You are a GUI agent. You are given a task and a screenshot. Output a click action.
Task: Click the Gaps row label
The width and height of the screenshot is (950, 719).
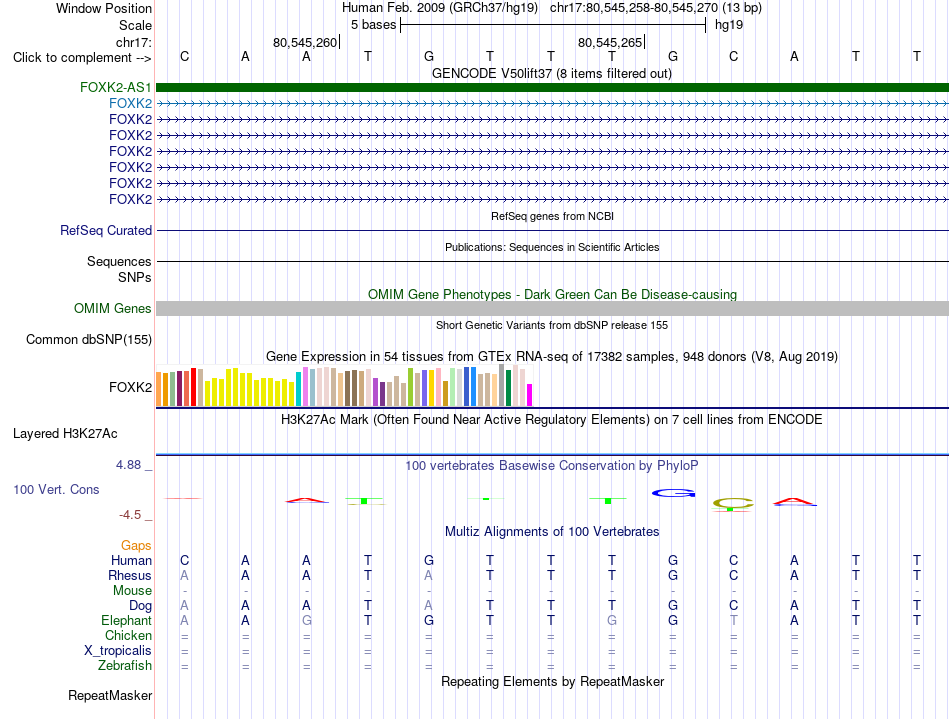point(136,546)
